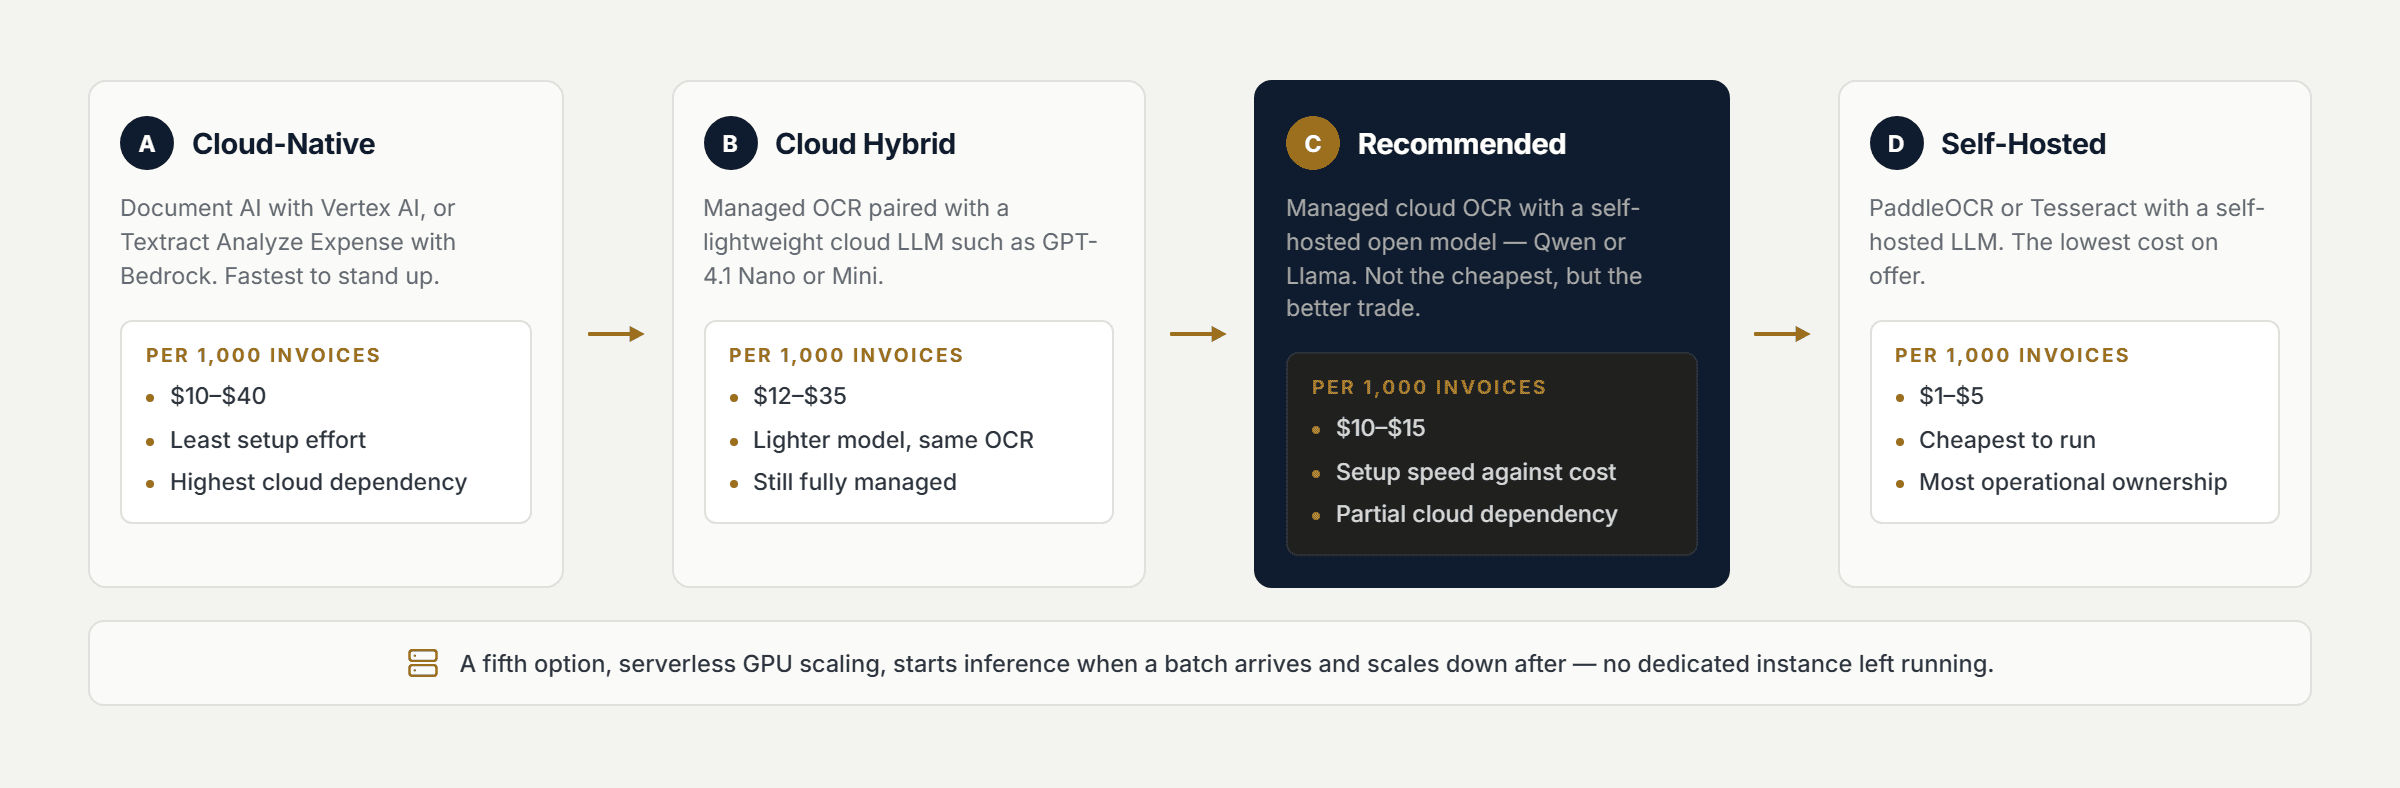This screenshot has height=788, width=2400.
Task: Click the $1–$5 price bullet
Action: click(x=1951, y=396)
